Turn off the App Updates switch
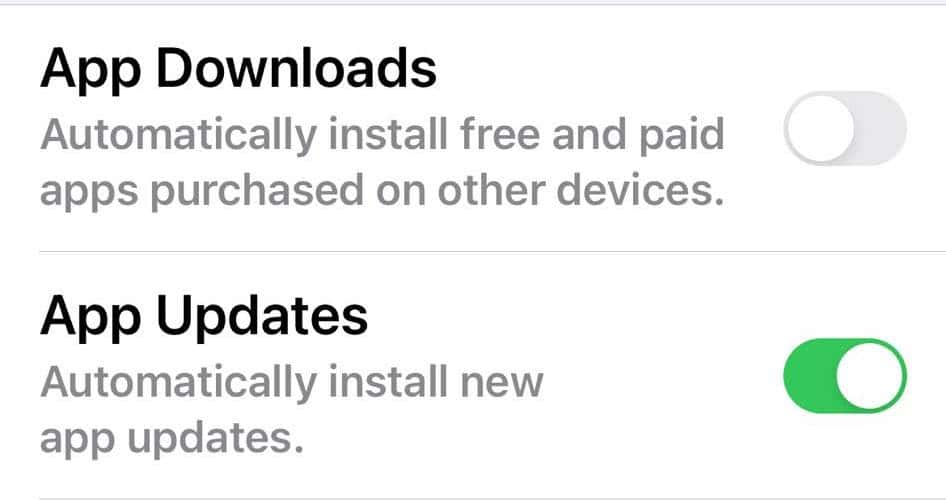The image size is (946, 500). tap(845, 376)
